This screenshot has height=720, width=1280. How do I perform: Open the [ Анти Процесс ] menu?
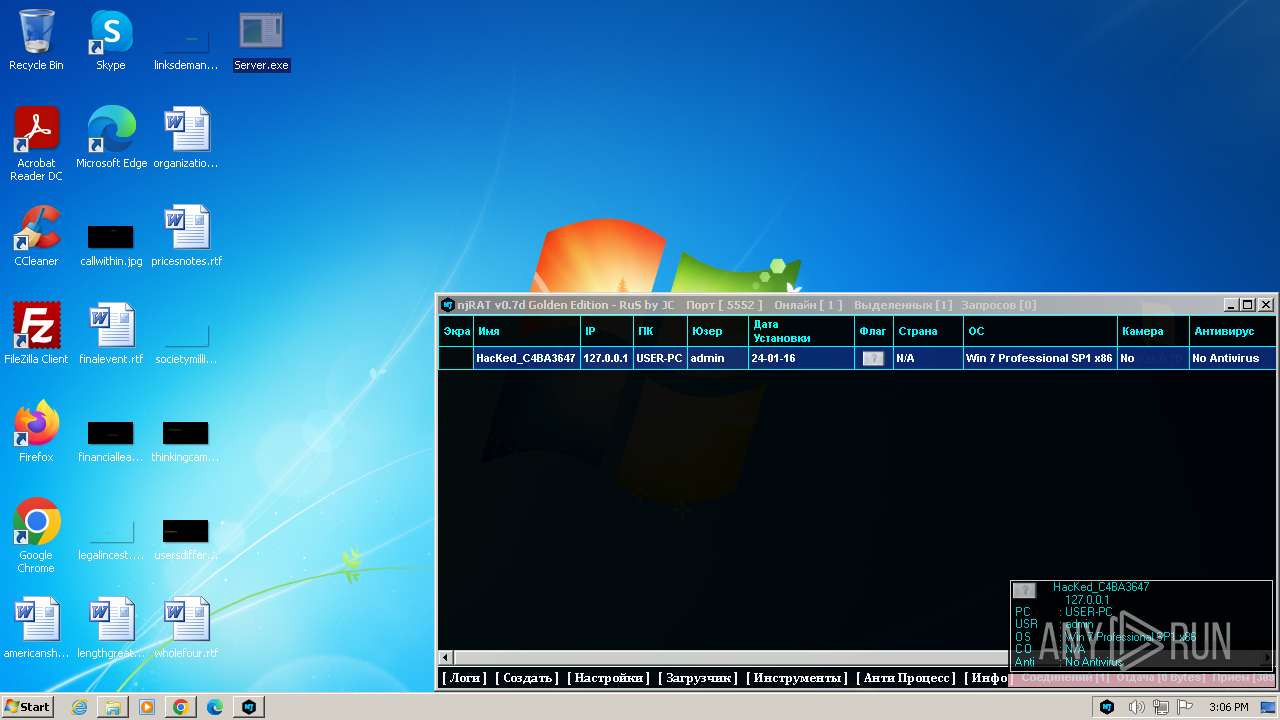point(906,678)
